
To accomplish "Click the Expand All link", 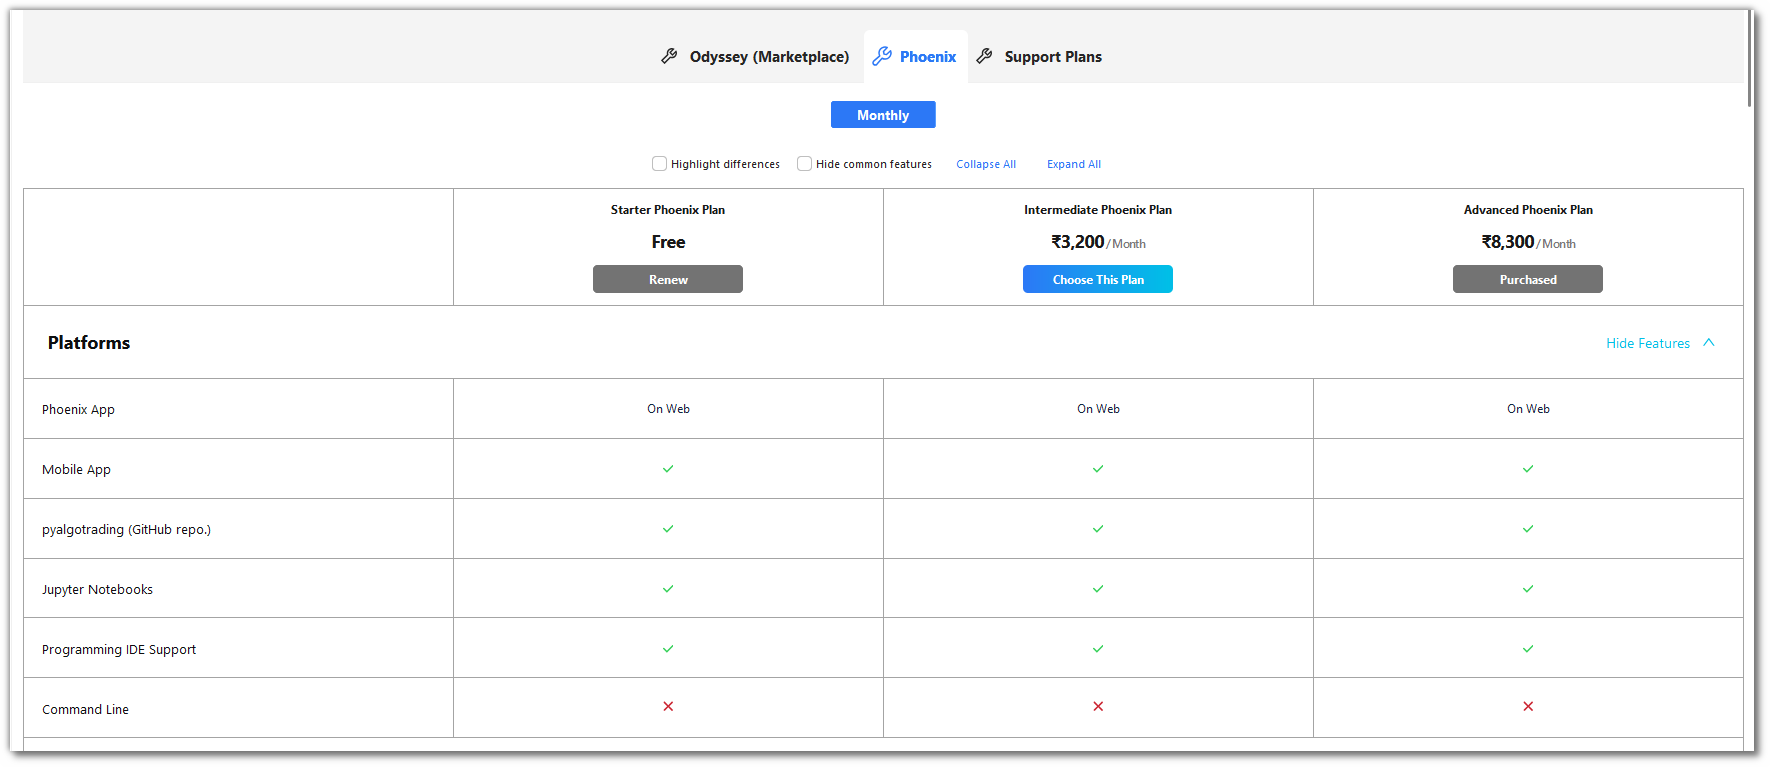I will [1074, 164].
